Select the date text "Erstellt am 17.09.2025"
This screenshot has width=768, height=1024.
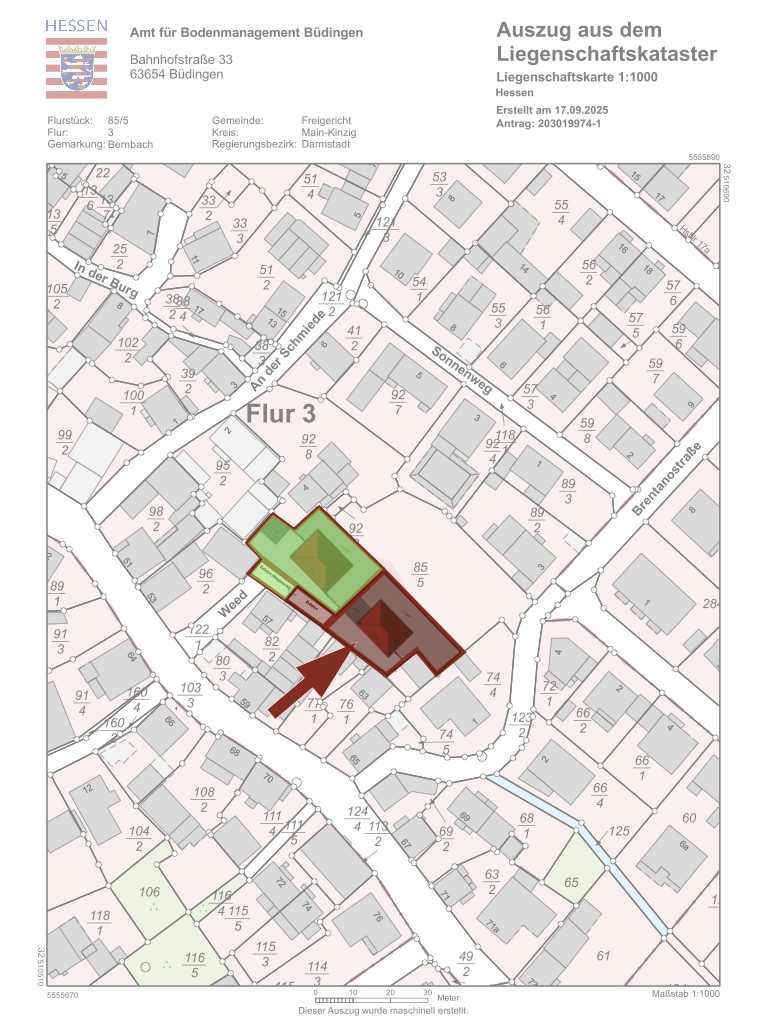[552, 110]
